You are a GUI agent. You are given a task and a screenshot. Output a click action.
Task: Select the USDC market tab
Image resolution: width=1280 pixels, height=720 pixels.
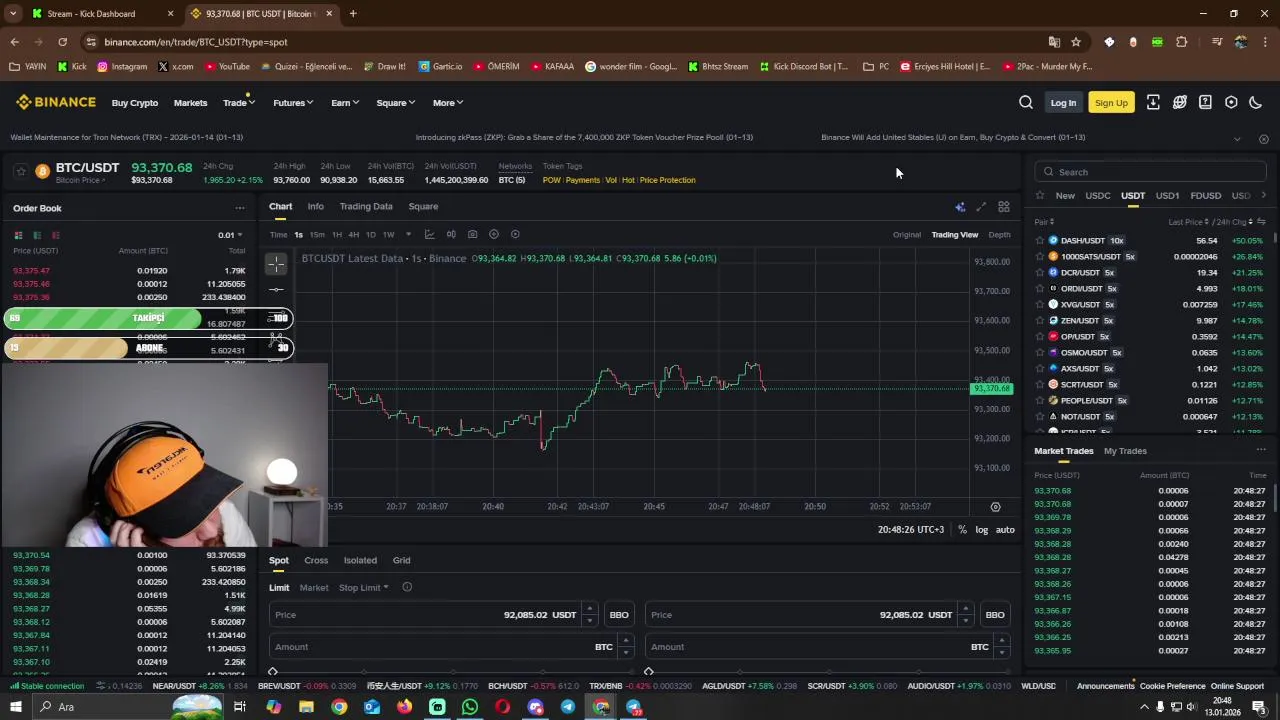(1098, 196)
